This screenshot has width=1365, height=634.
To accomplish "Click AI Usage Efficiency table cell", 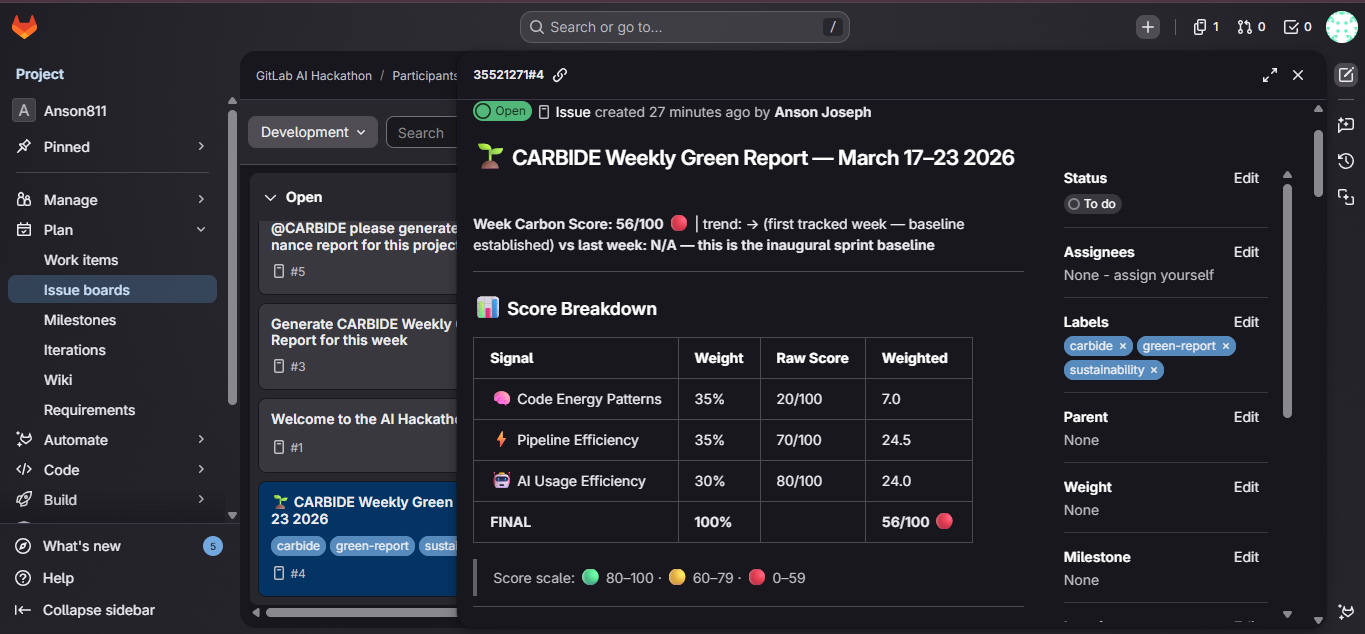I will coord(577,481).
